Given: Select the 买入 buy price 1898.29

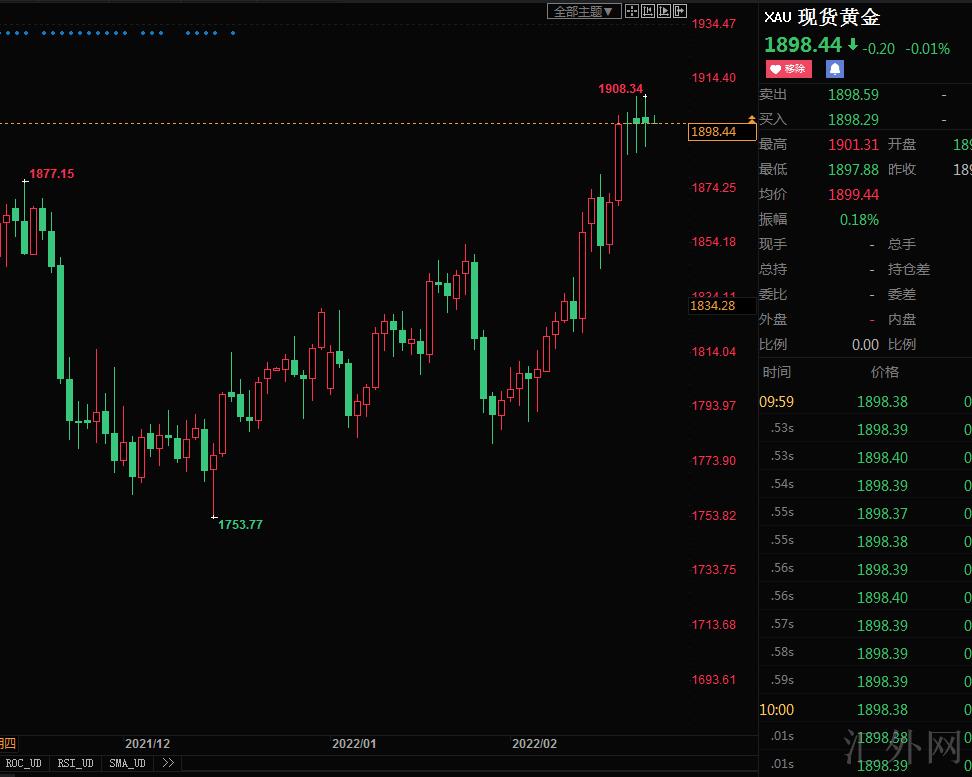Looking at the screenshot, I should click(852, 120).
